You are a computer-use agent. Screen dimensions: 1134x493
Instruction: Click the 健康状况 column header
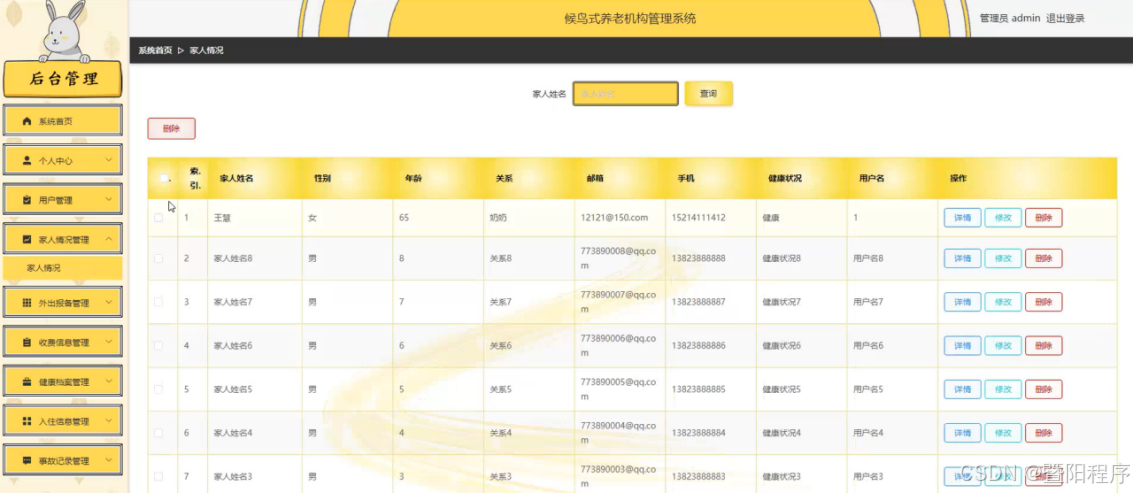coord(785,179)
